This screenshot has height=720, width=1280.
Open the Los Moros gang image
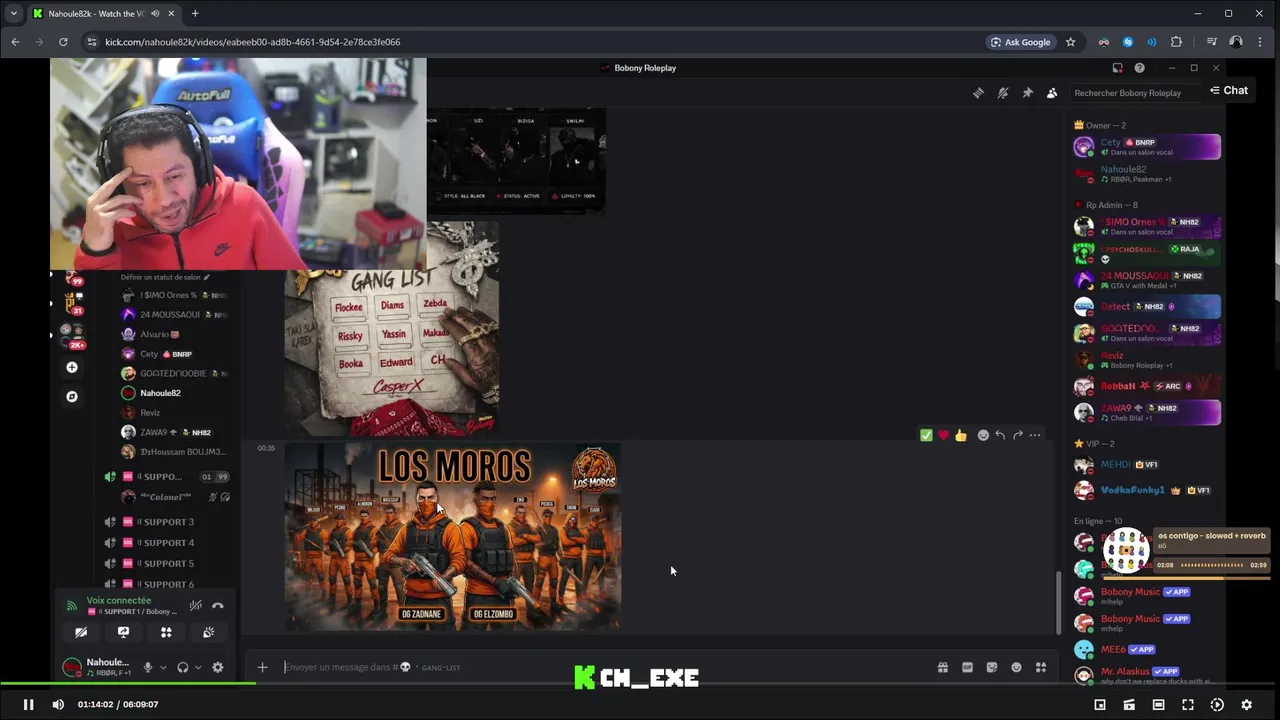(452, 537)
